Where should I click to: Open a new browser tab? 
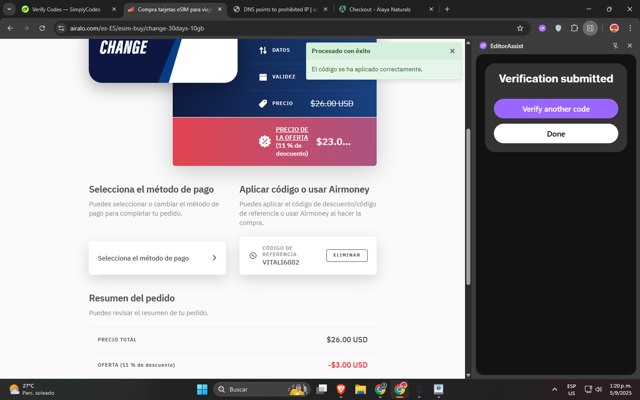click(447, 9)
